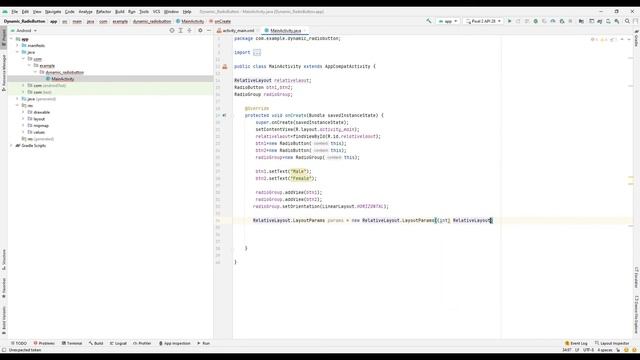Open the app run configuration dropdown
The width and height of the screenshot is (640, 360).
pyautogui.click(x=448, y=21)
